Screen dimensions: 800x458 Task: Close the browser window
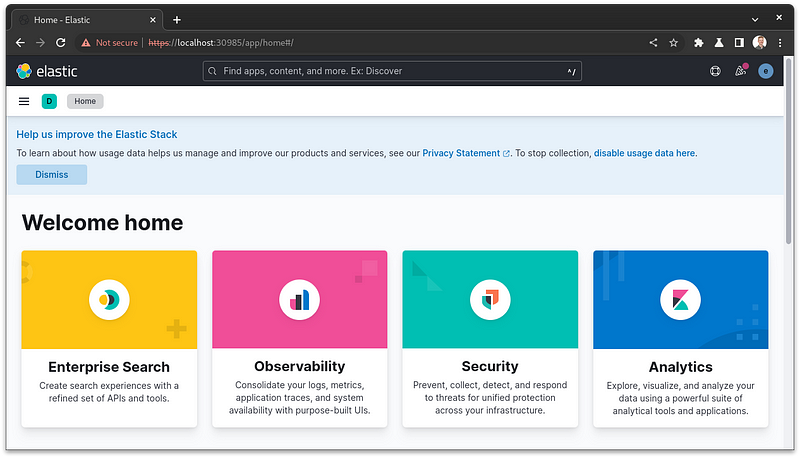(779, 18)
